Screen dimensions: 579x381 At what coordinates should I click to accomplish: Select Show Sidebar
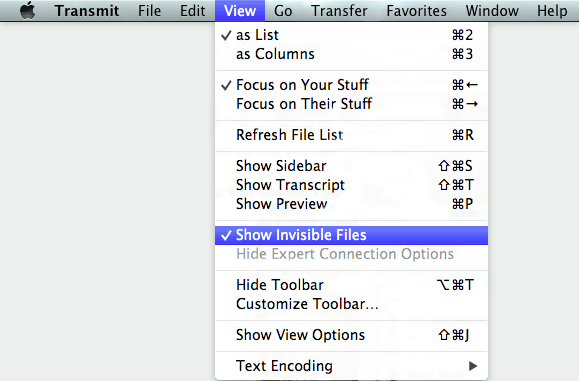point(351,166)
